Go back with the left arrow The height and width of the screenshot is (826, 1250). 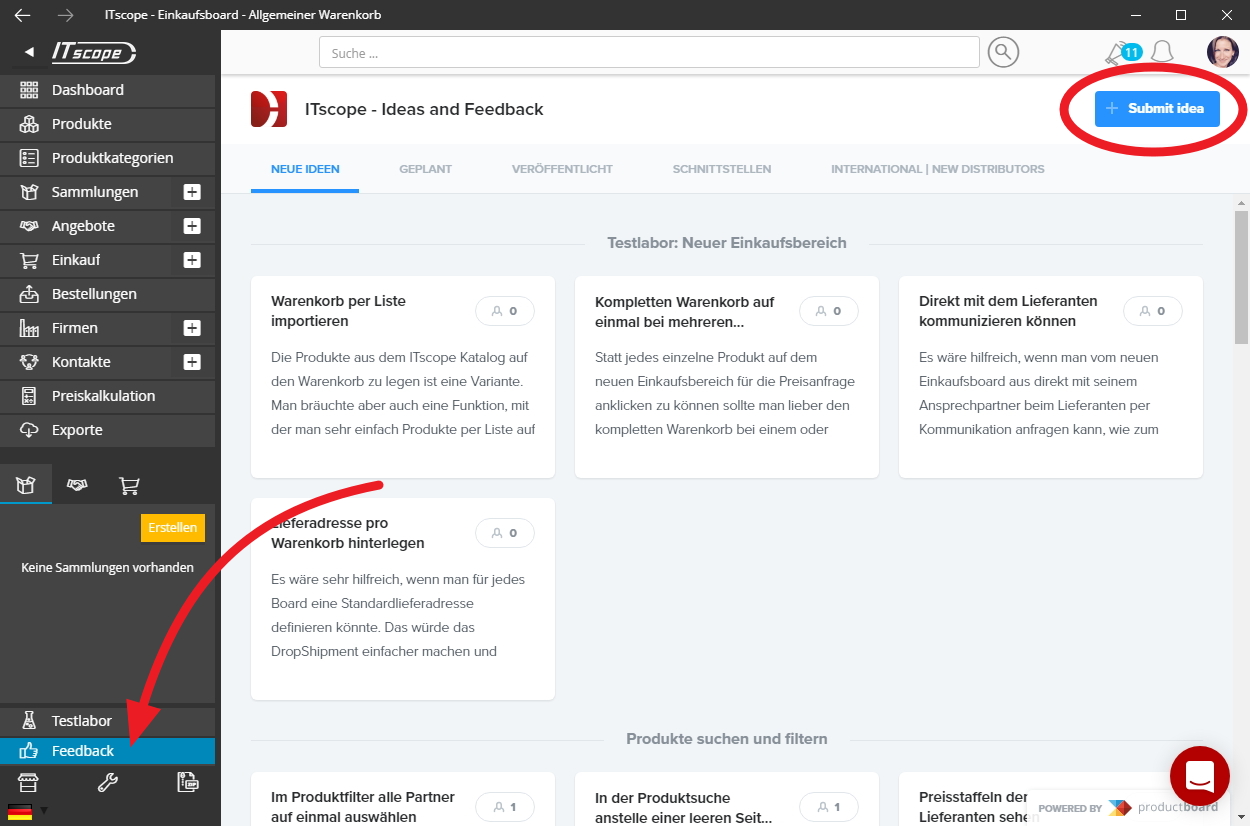[x=22, y=15]
